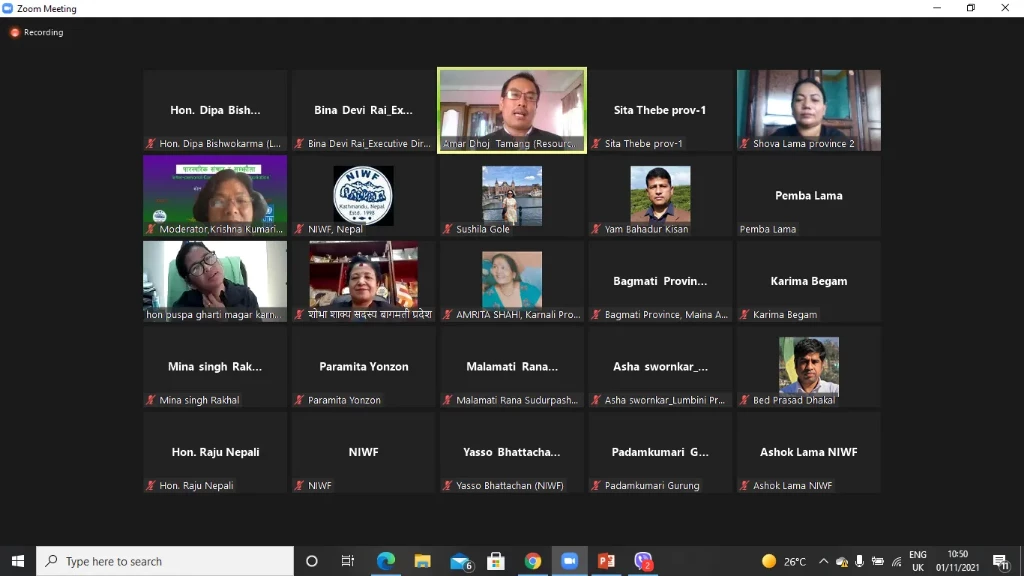Click the Windows Start button
This screenshot has height=576, width=1024.
coord(17,561)
